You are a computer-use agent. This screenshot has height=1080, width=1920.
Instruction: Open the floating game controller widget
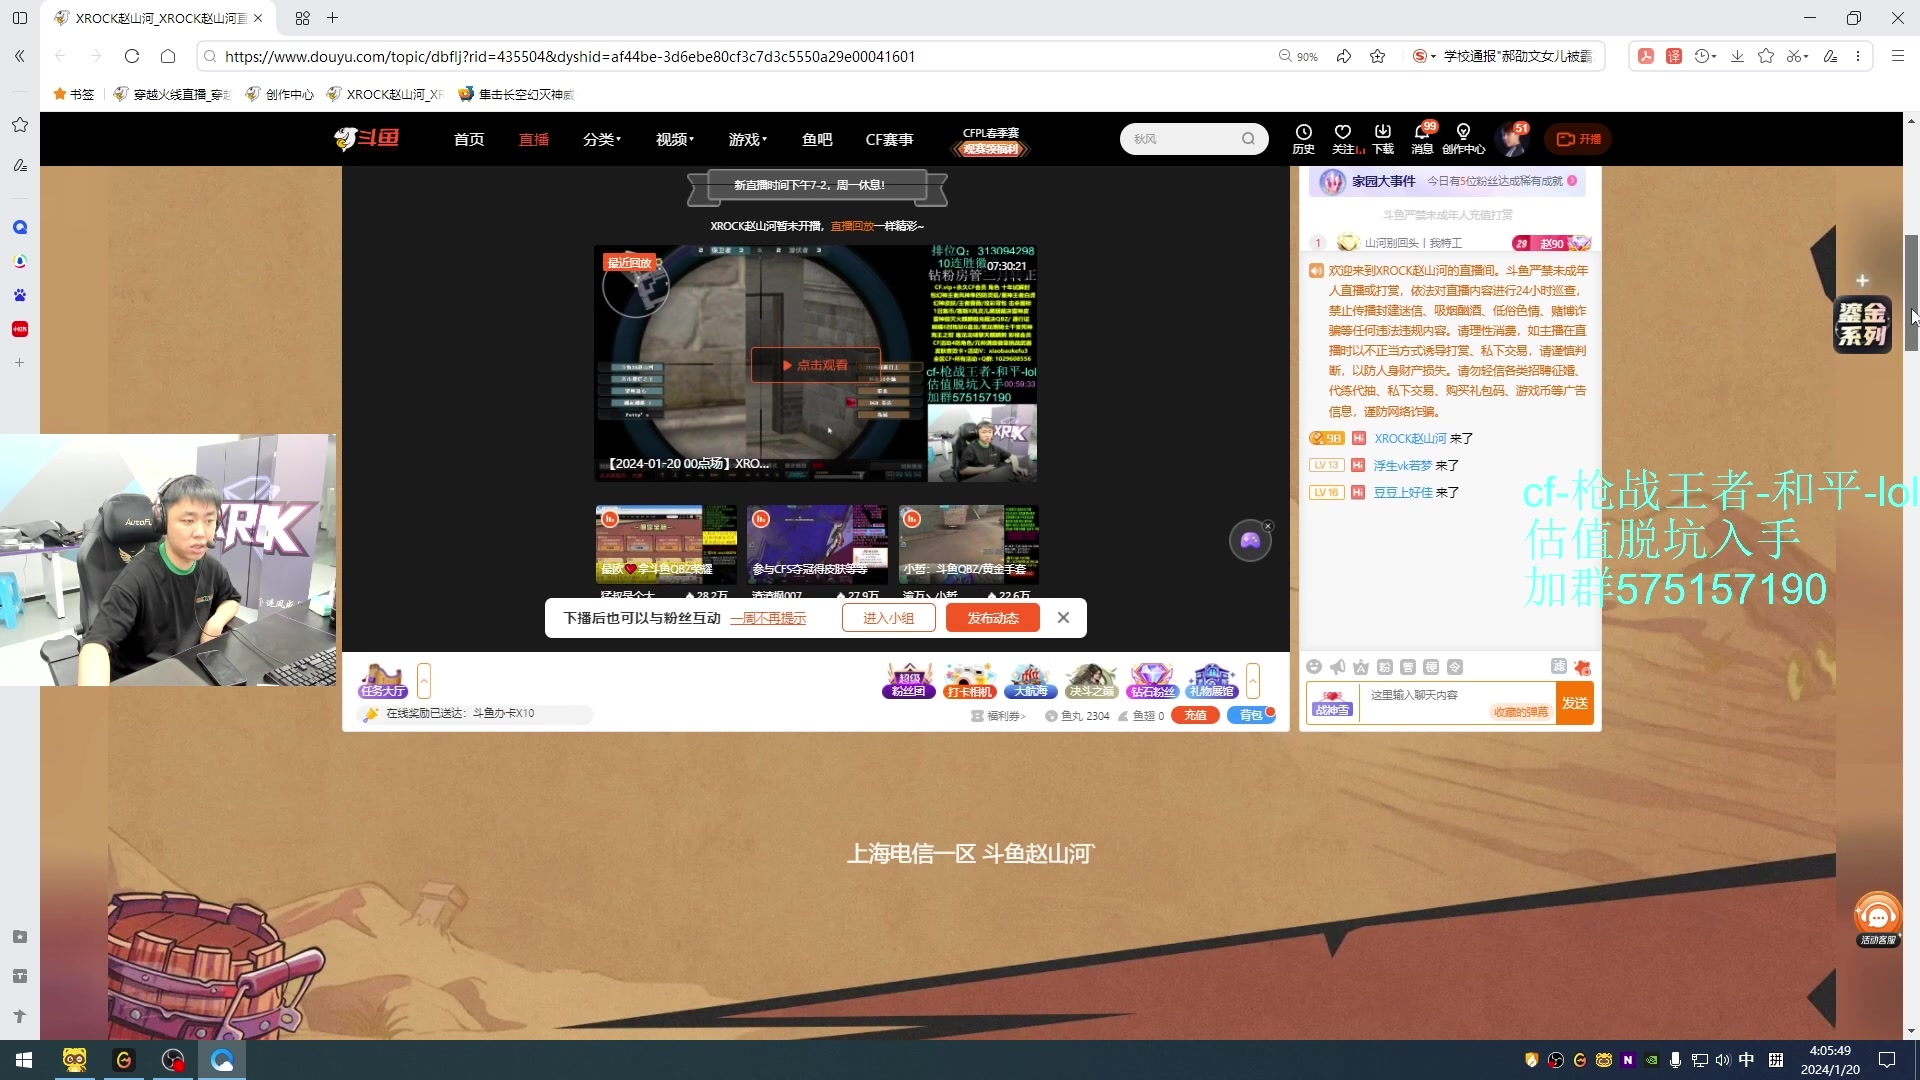click(1250, 541)
